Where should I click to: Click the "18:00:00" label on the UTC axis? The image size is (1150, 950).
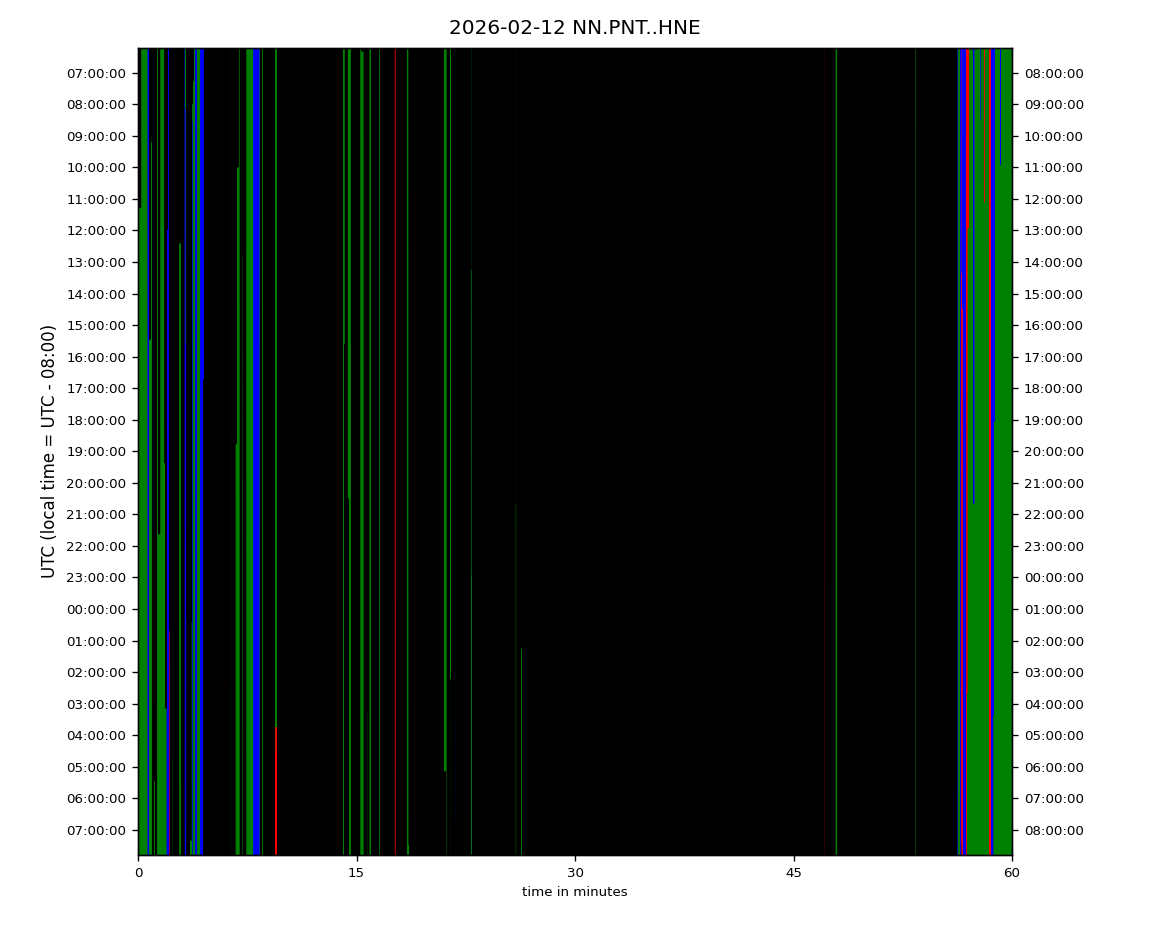pyautogui.click(x=97, y=420)
